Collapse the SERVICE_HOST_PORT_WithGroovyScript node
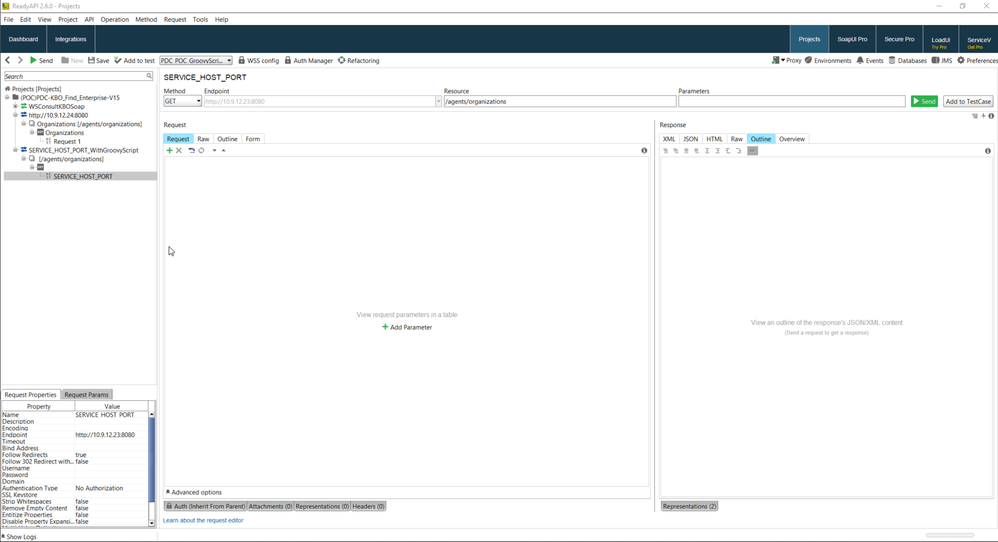 [x=15, y=150]
